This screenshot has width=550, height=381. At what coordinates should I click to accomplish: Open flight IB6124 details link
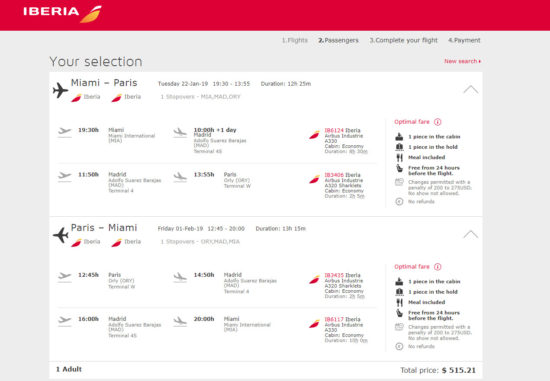coord(334,130)
